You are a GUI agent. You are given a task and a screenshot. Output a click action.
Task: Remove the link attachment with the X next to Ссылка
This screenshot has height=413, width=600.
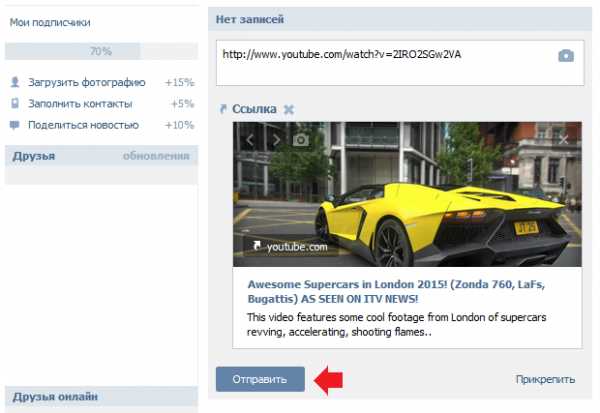[x=289, y=109]
